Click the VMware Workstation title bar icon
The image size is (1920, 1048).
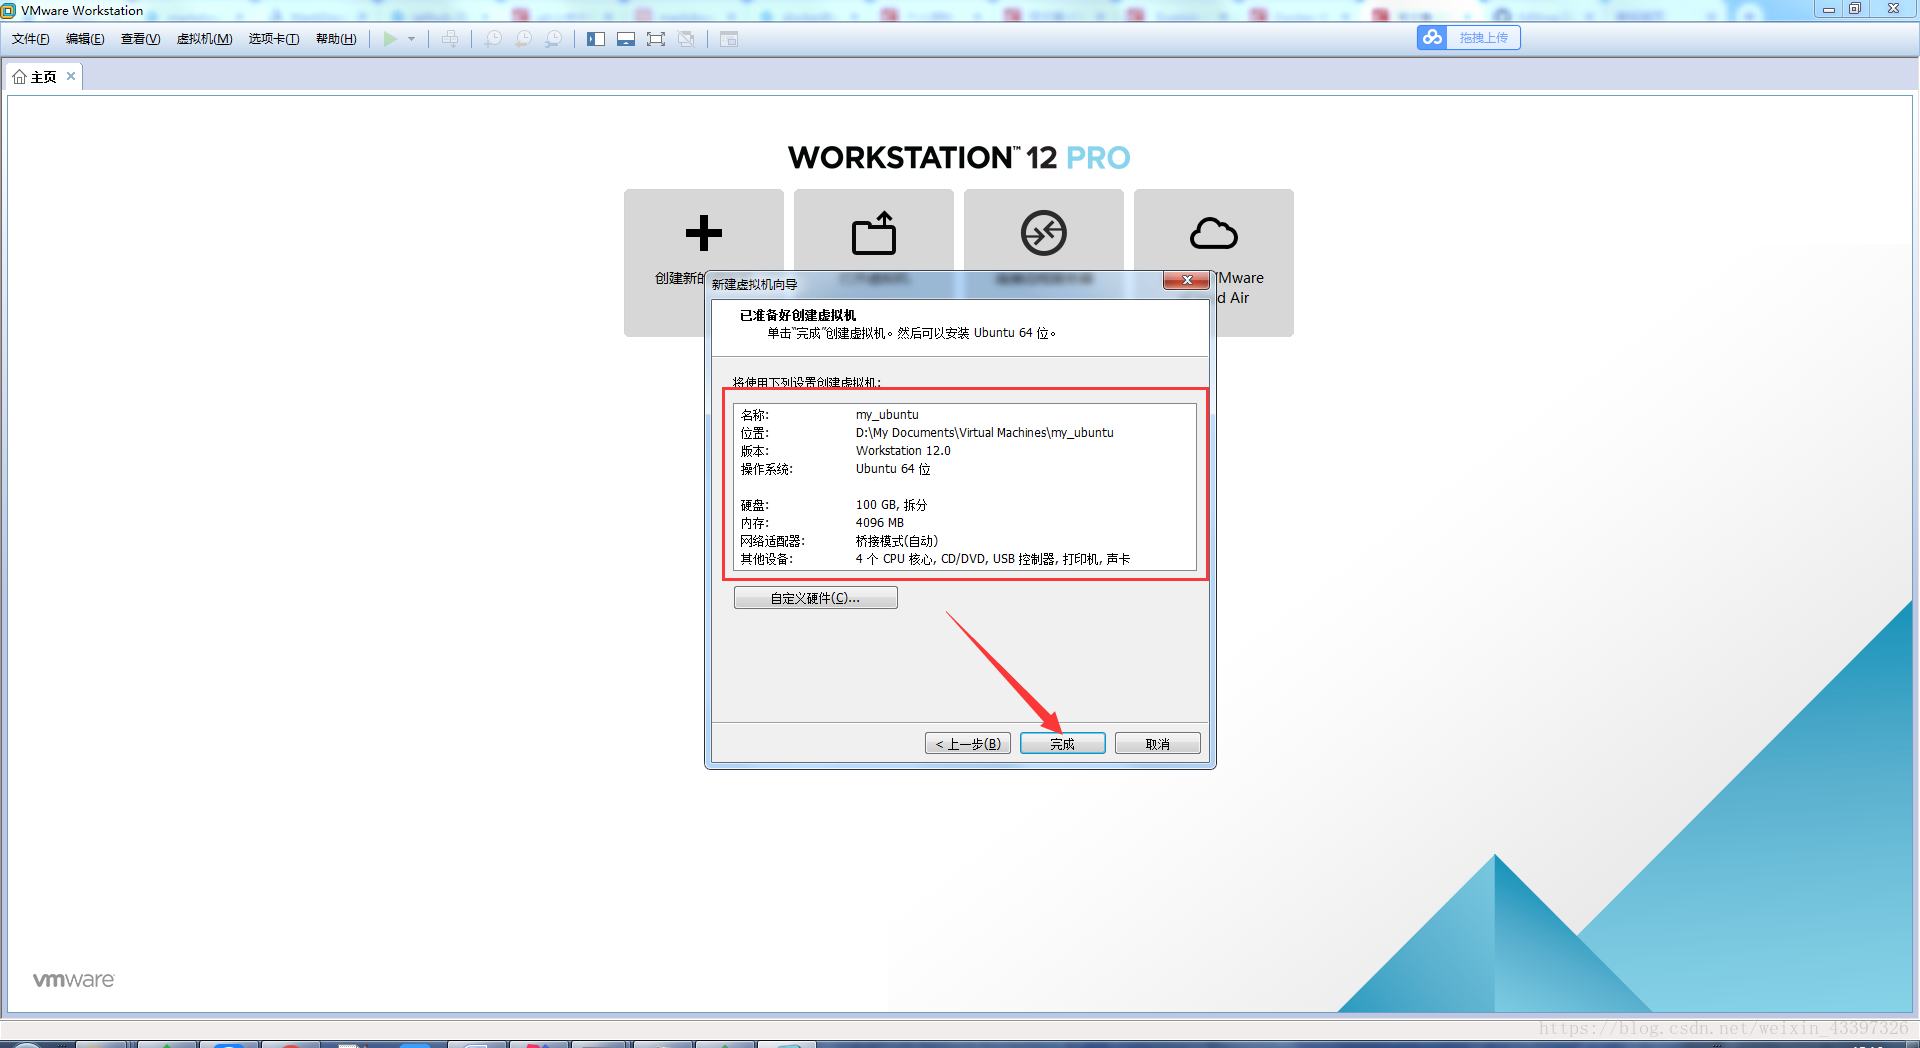coord(9,10)
